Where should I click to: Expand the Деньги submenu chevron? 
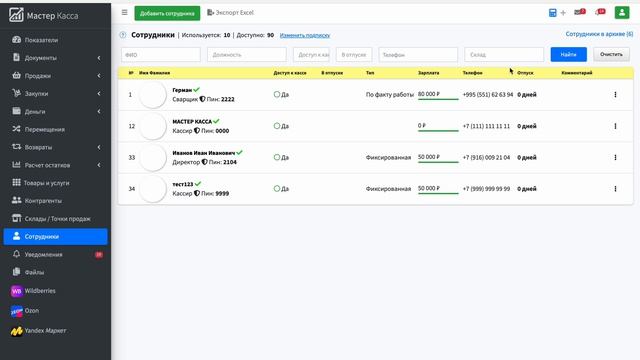tap(99, 111)
